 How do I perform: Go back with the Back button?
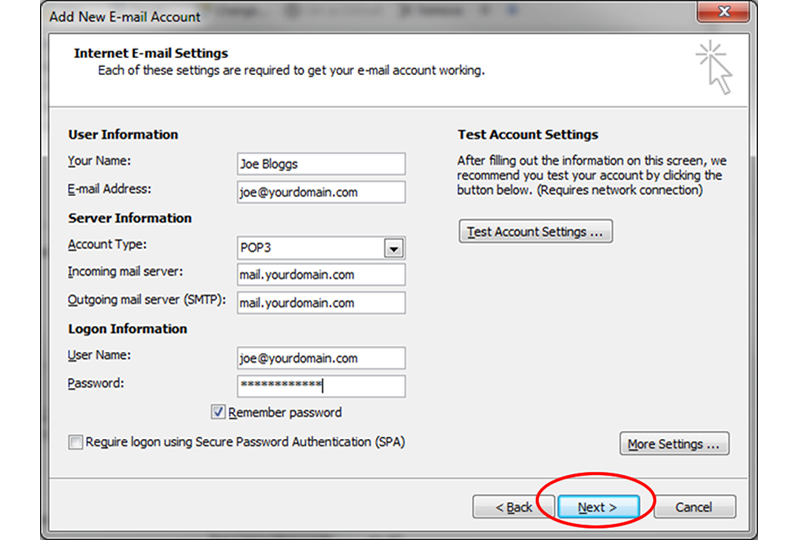click(513, 507)
